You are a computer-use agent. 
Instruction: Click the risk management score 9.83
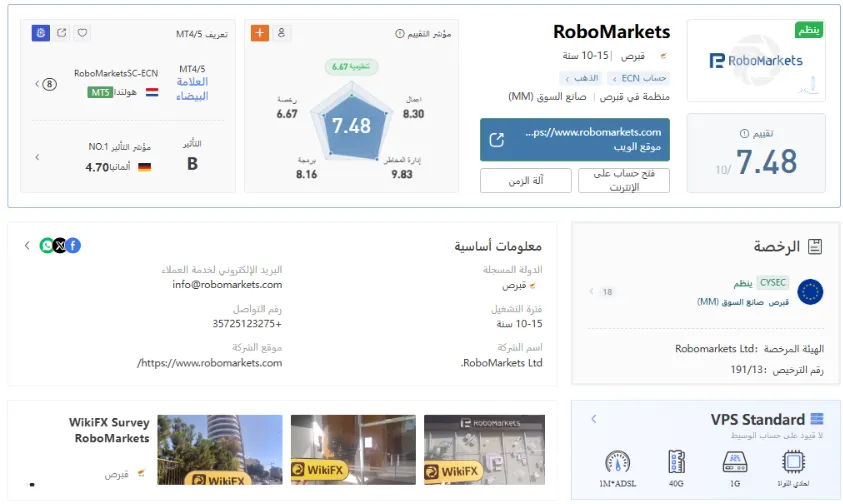pyautogui.click(x=402, y=175)
